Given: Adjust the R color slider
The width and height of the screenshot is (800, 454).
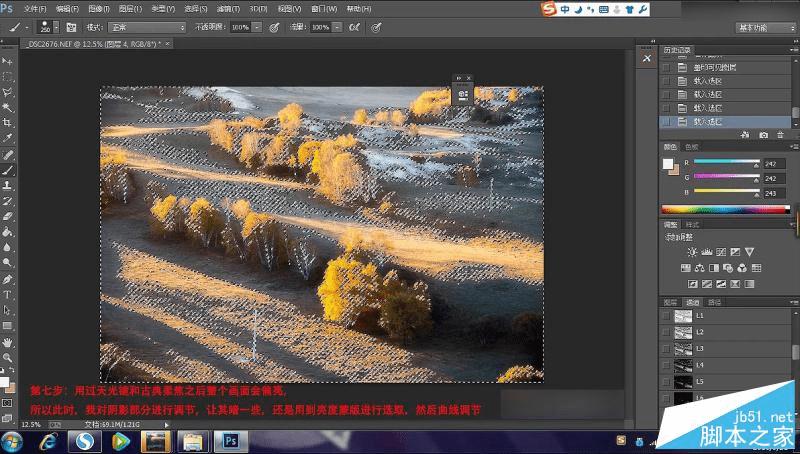Looking at the screenshot, I should pos(727,163).
